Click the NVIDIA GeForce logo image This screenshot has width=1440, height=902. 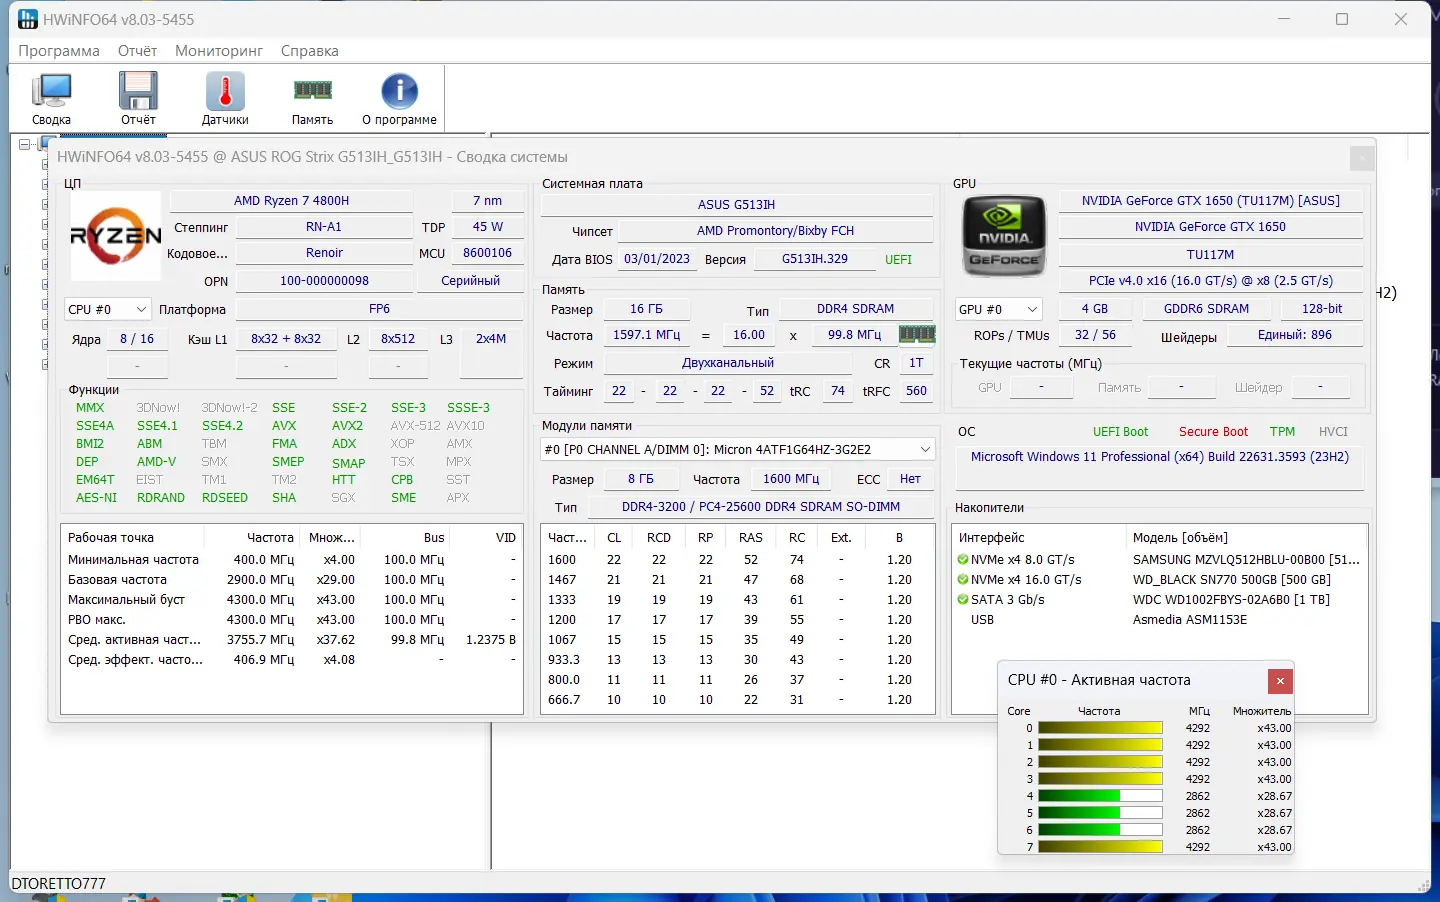pos(1003,236)
